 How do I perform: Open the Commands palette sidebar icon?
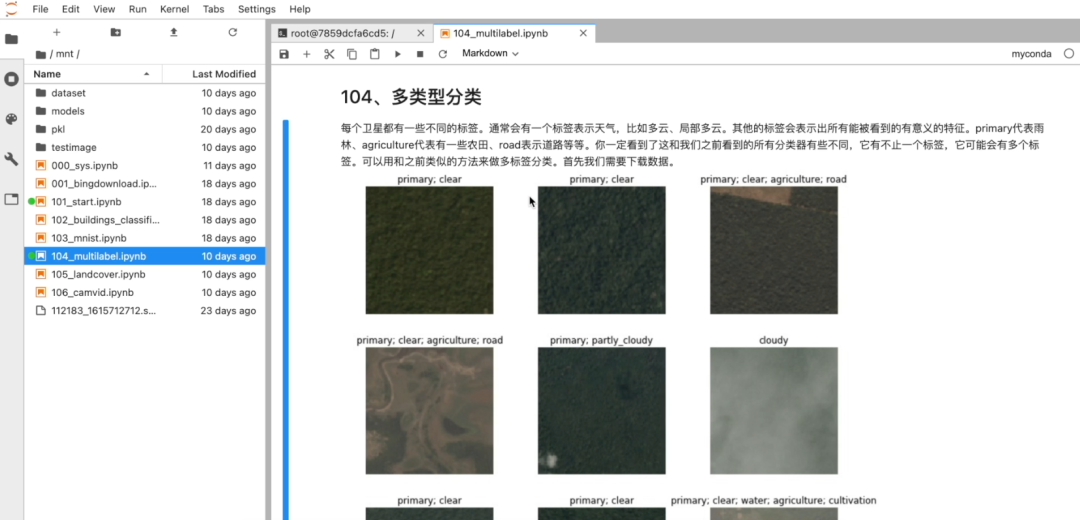point(12,119)
